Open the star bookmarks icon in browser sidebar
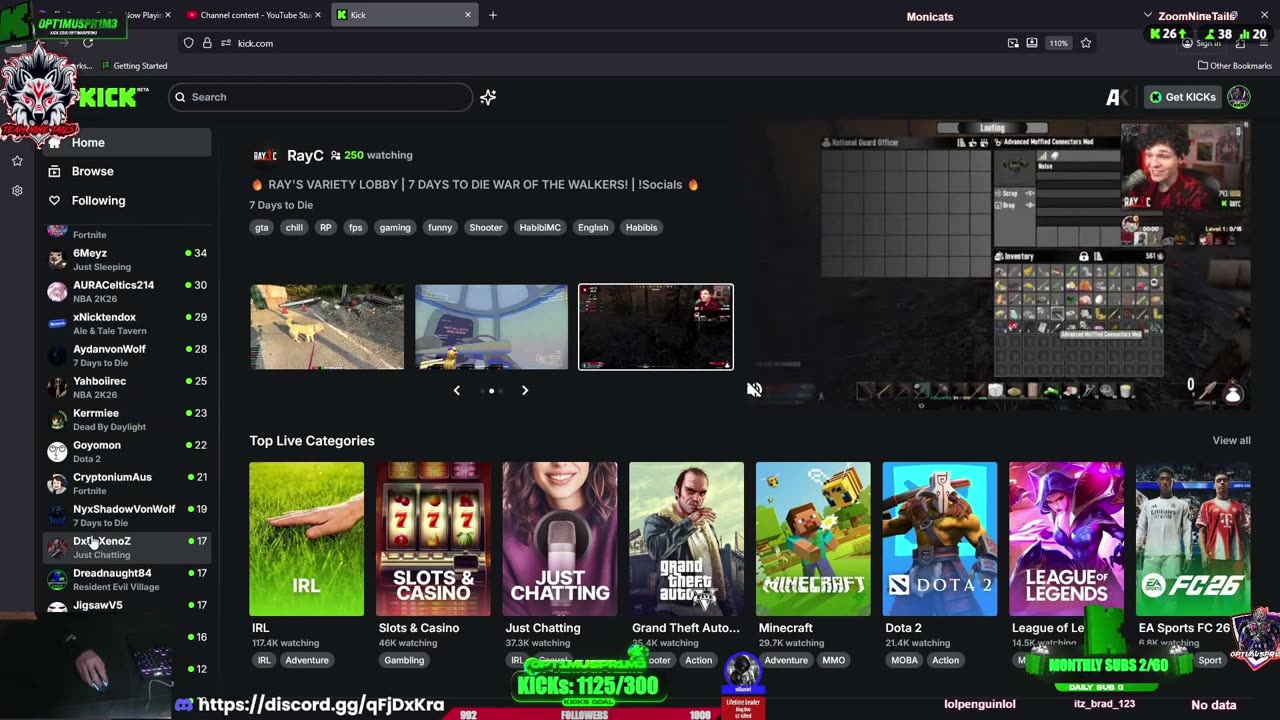1280x720 pixels. pos(17,160)
